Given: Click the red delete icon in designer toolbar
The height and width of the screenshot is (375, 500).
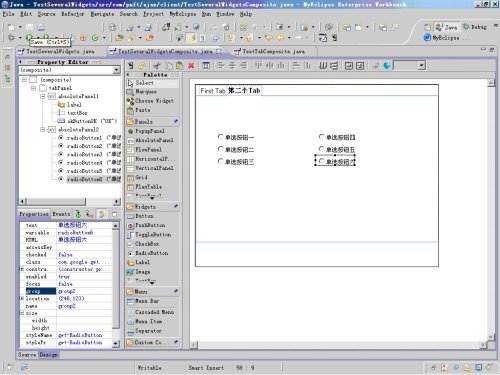Looking at the screenshot, I should [x=191, y=66].
